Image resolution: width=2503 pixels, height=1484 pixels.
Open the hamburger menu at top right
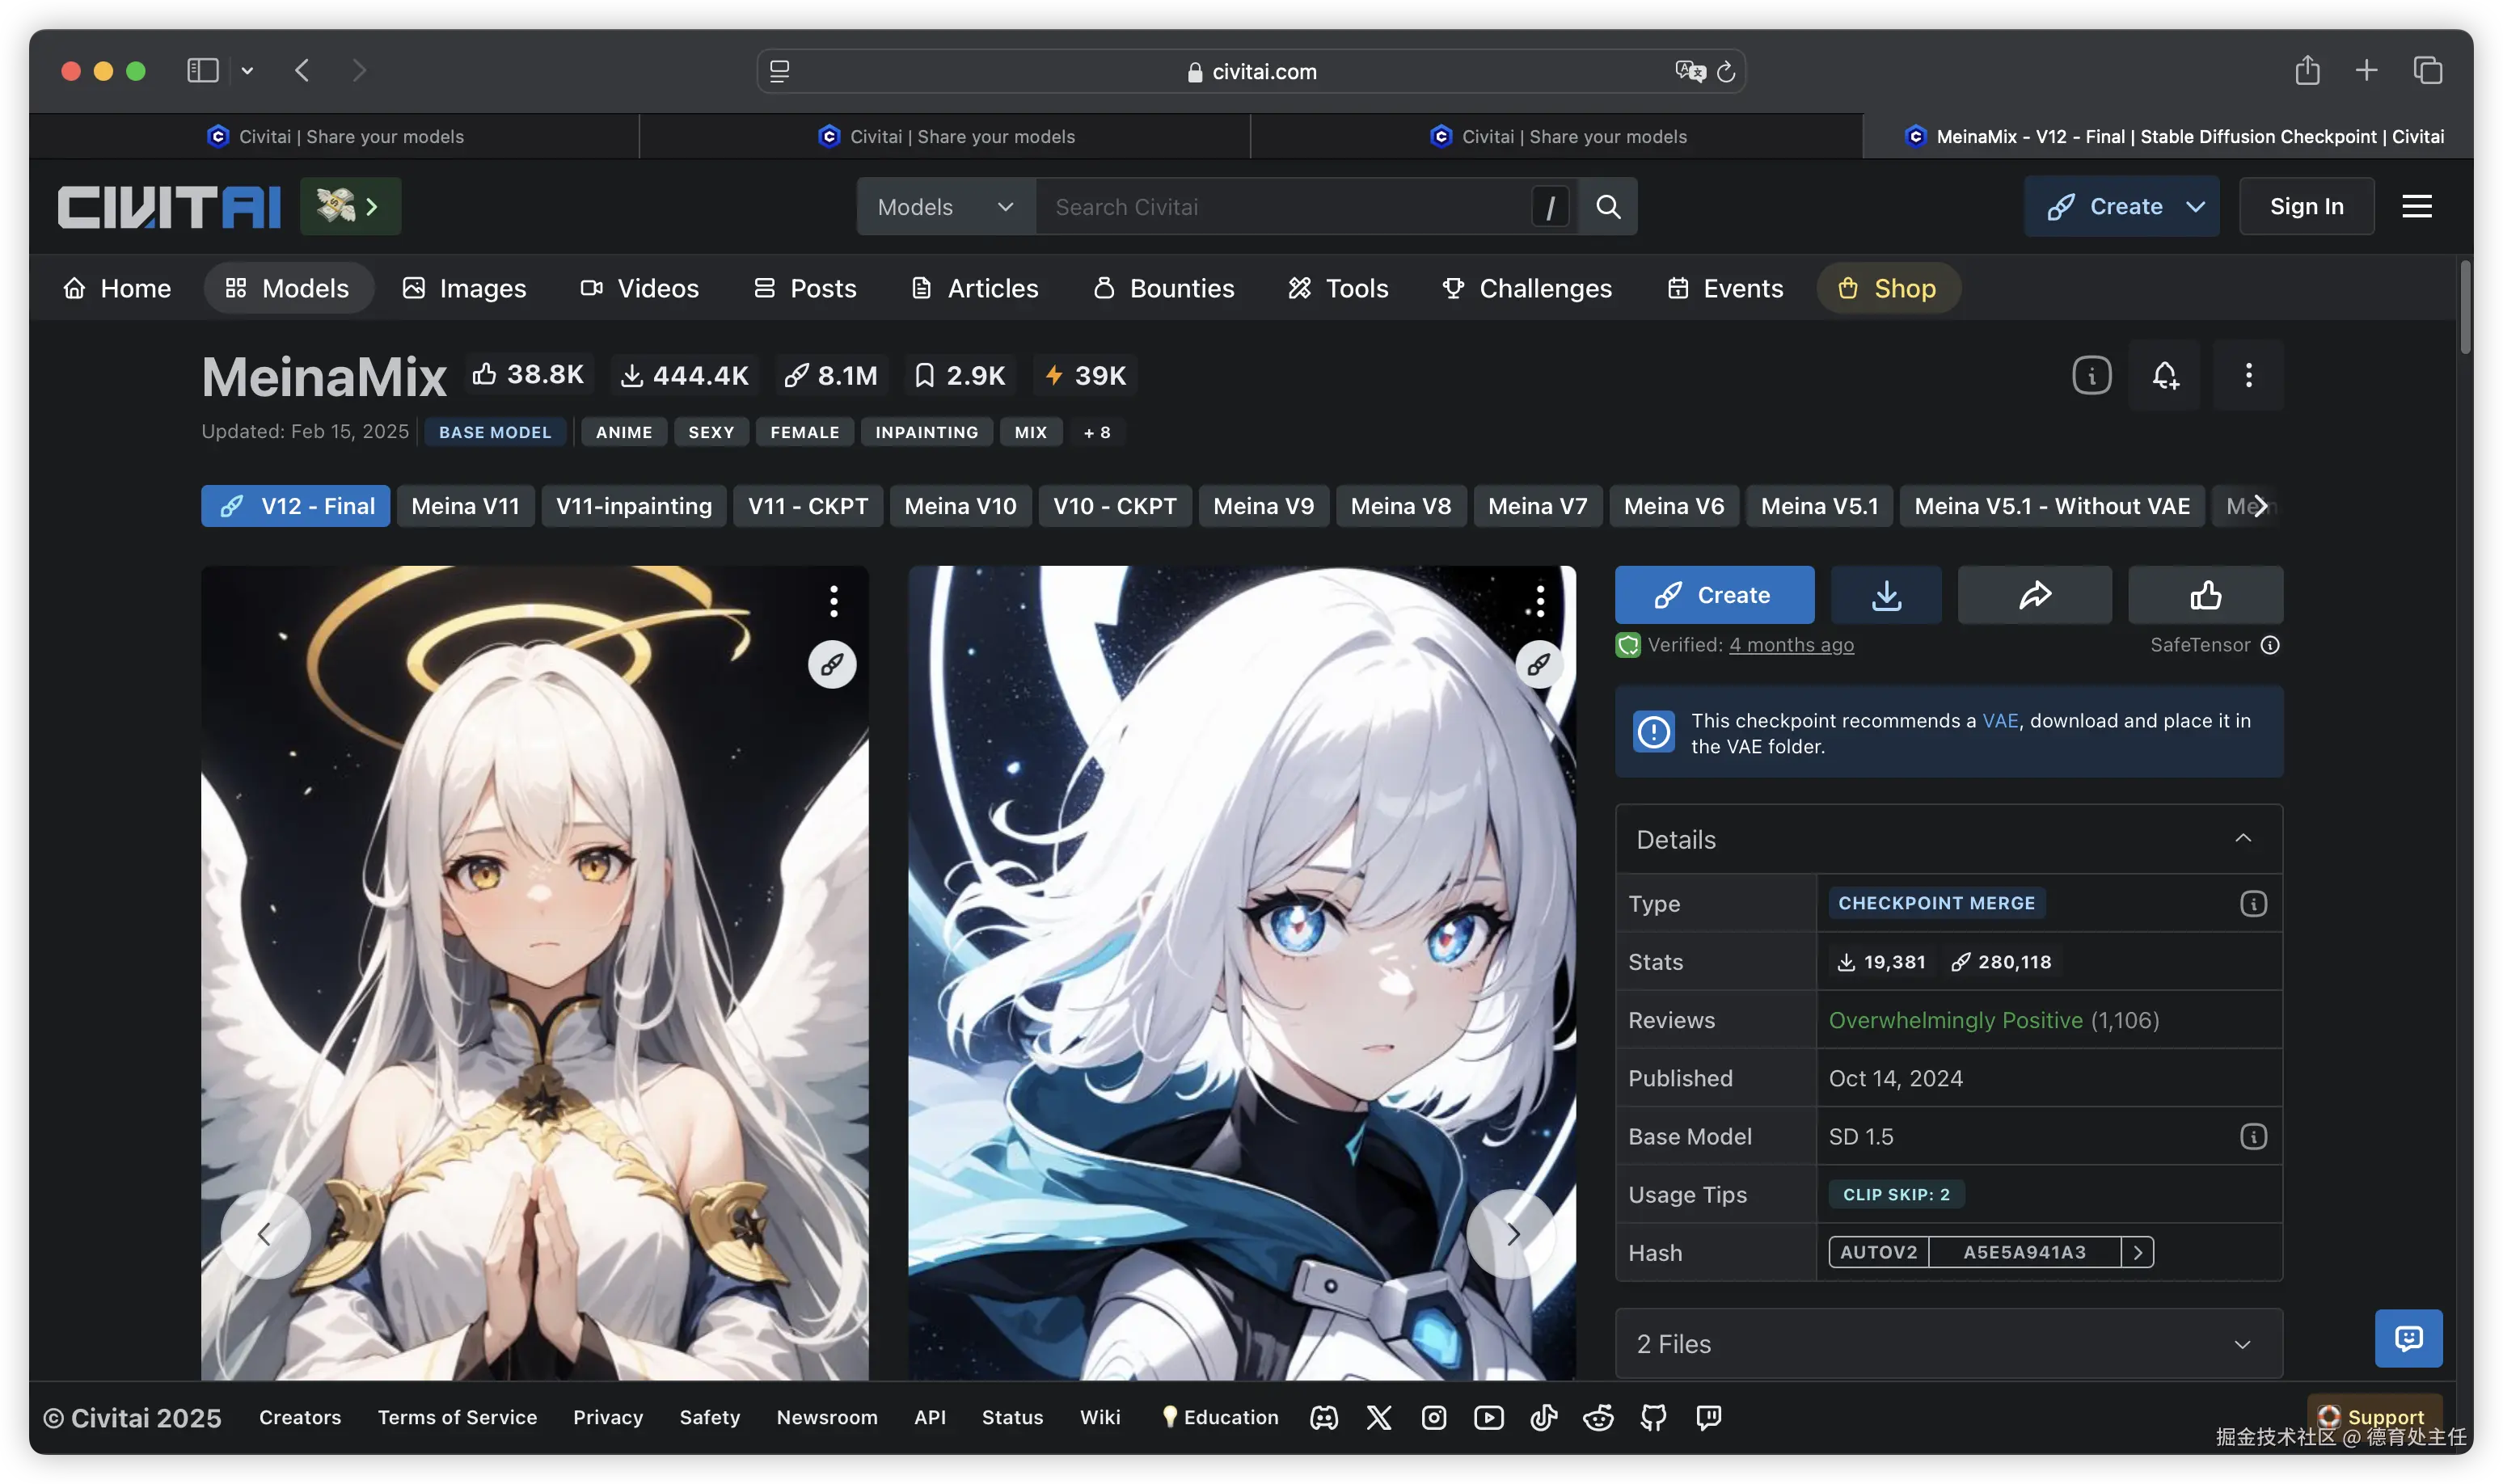[x=2416, y=206]
